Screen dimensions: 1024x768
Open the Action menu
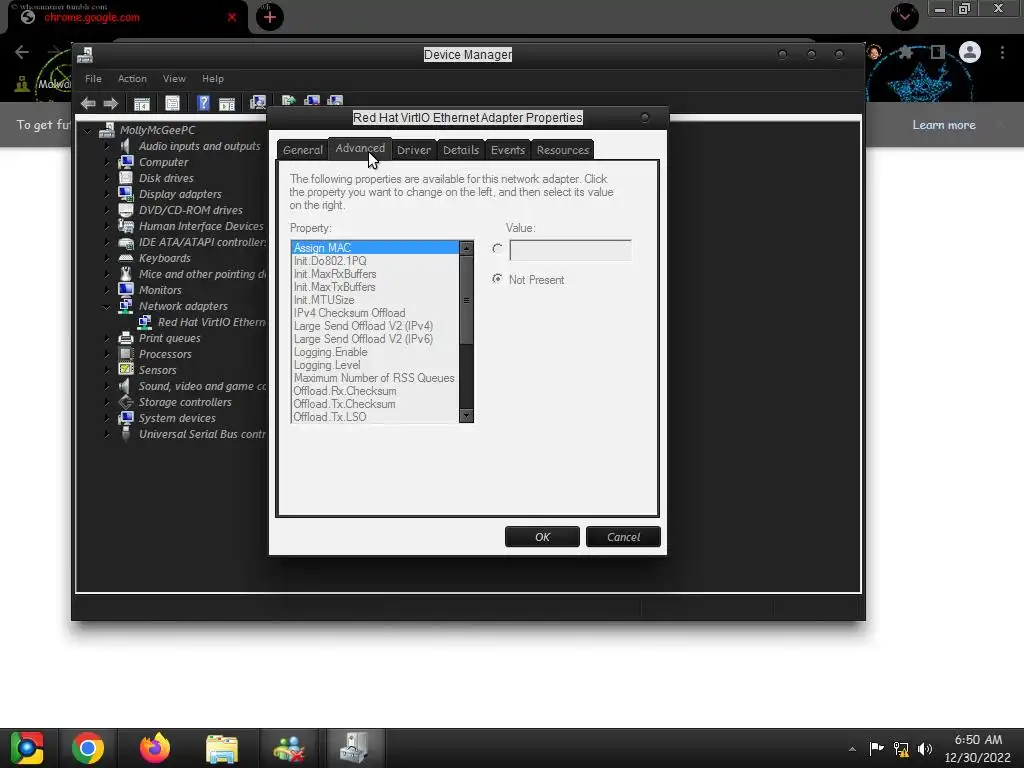tap(132, 78)
